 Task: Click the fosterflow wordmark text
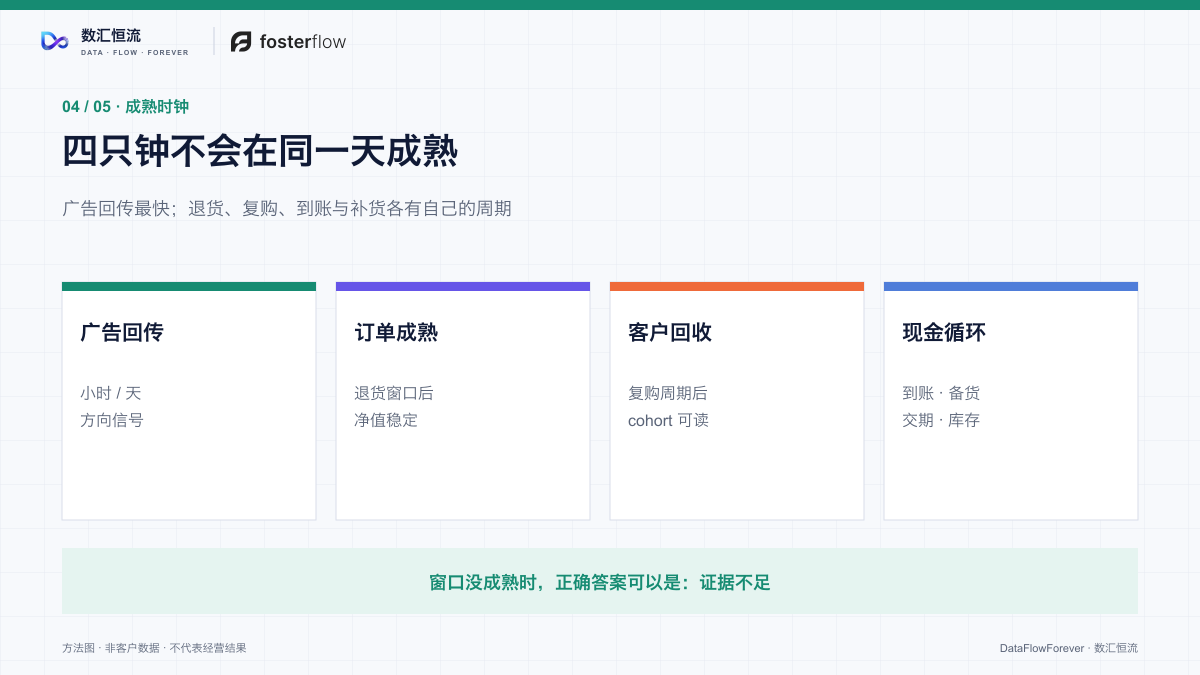[303, 41]
